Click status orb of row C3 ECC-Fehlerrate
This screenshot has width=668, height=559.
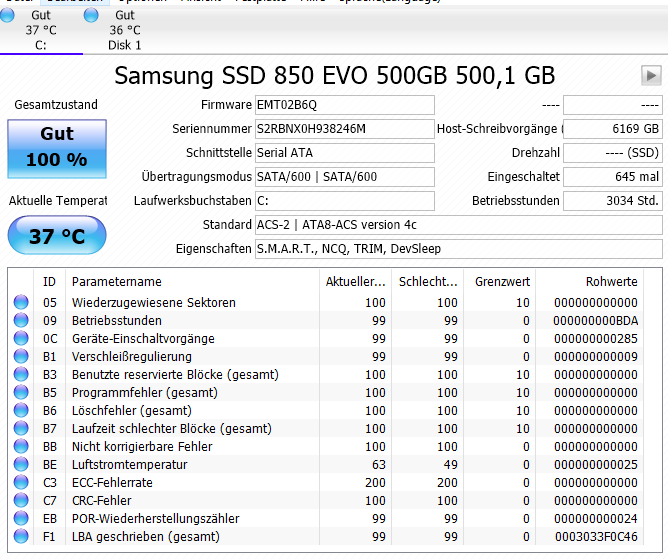click(x=21, y=482)
